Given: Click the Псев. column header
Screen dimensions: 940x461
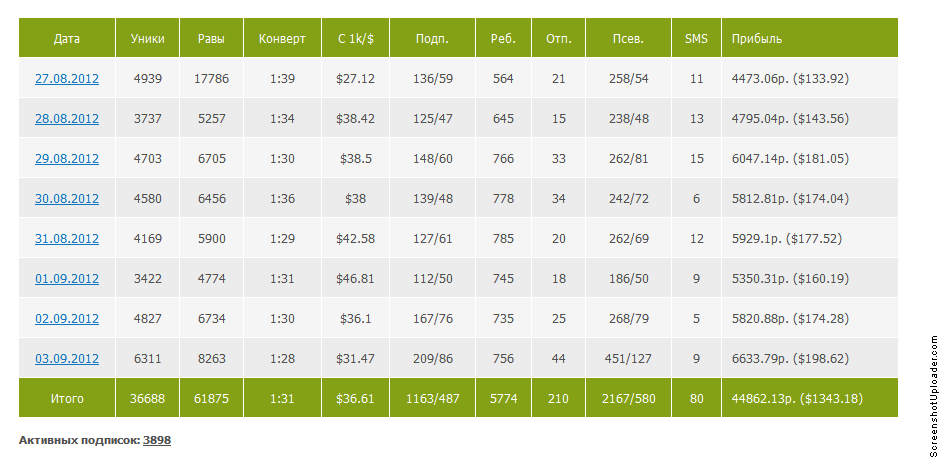Looking at the screenshot, I should pyautogui.click(x=628, y=38).
